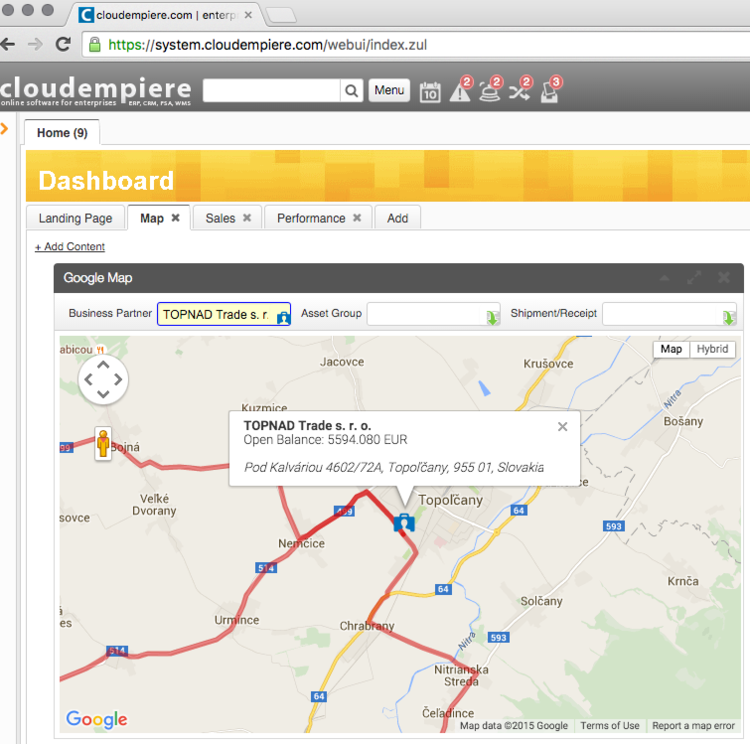Open the Performance dashboard tab
750x744 pixels.
tap(311, 218)
